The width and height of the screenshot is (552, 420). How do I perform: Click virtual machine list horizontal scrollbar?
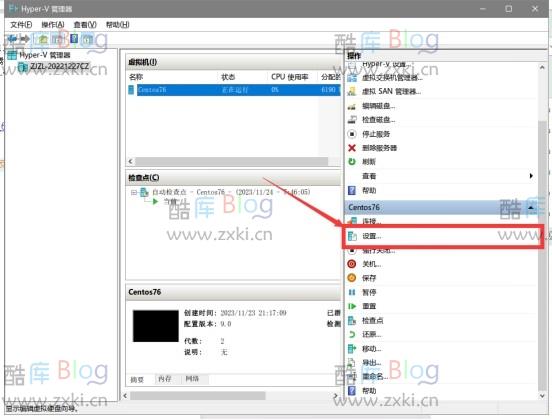tap(232, 161)
